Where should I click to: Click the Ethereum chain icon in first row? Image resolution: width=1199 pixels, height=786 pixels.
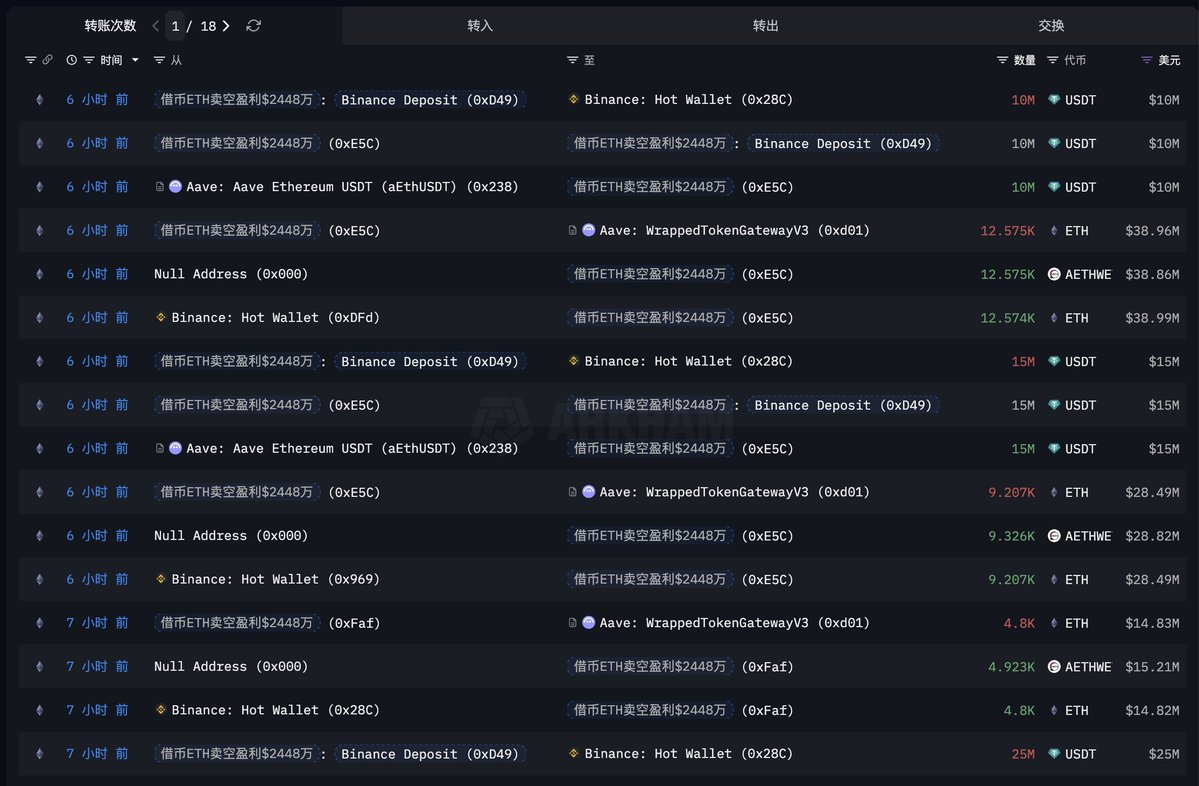tap(40, 100)
